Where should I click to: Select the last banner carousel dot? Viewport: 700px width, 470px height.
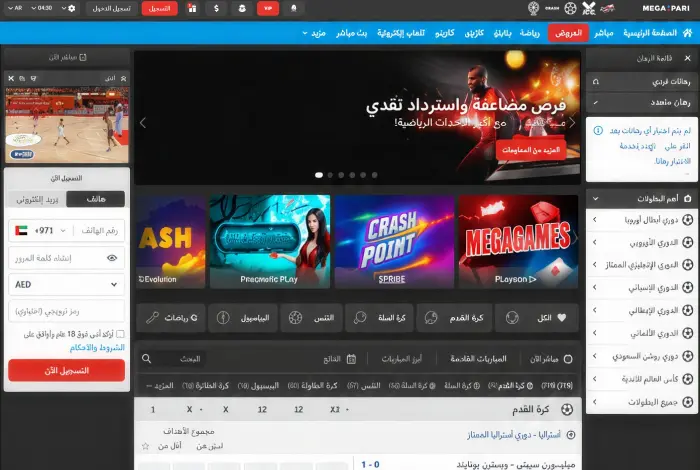click(x=374, y=175)
